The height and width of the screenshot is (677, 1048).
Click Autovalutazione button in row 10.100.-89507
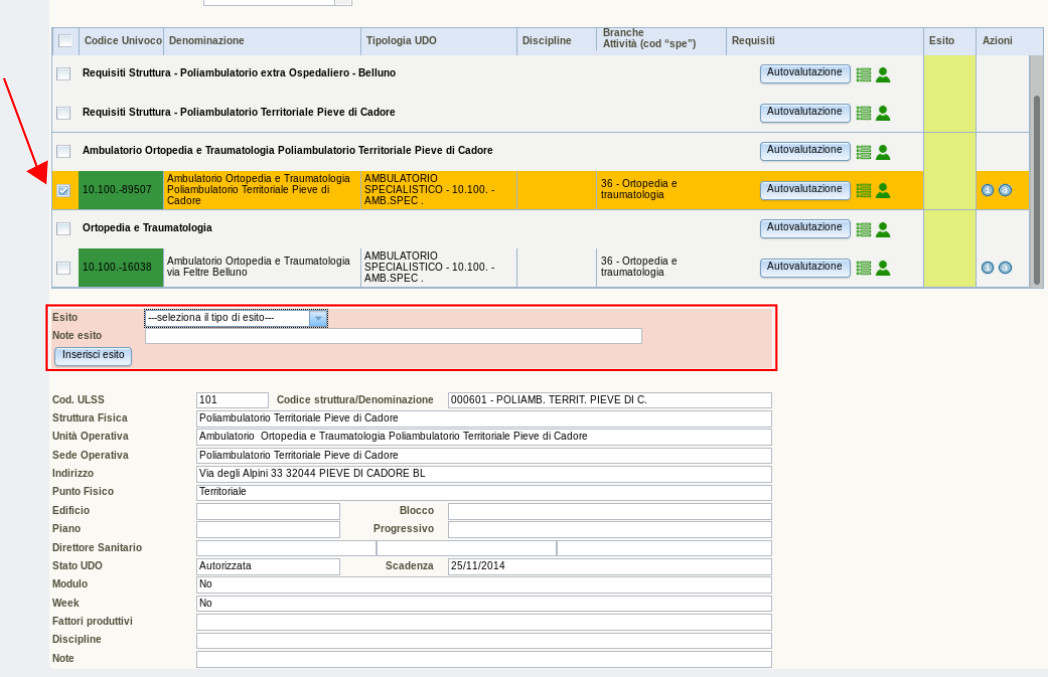[x=805, y=189]
